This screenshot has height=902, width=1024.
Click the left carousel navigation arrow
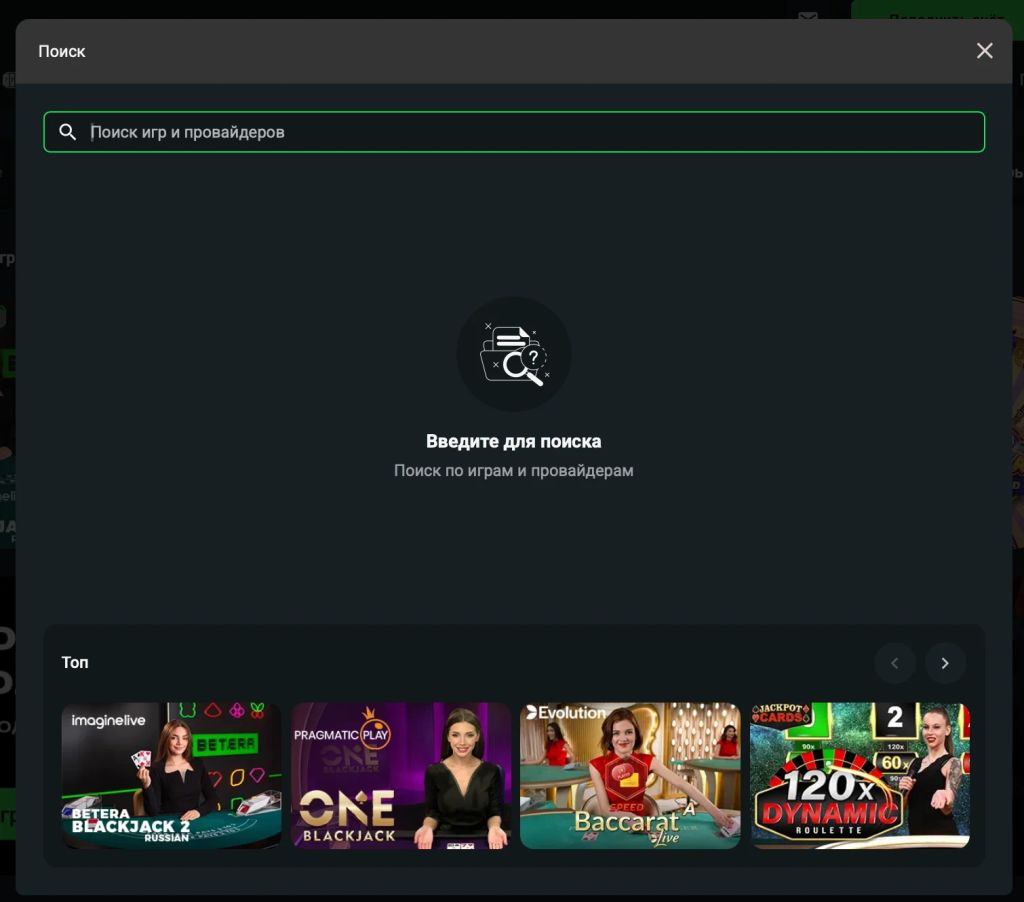click(x=895, y=662)
